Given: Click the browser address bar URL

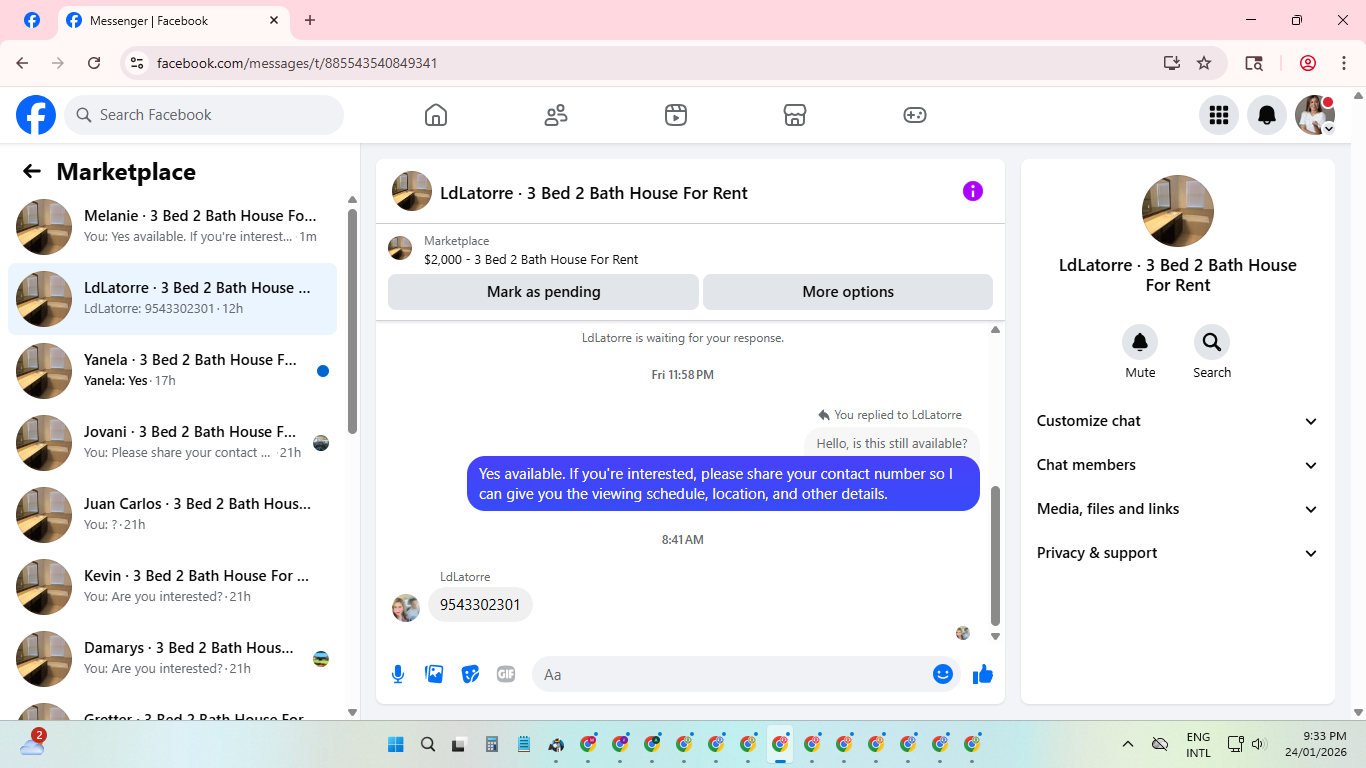Looking at the screenshot, I should (x=297, y=63).
